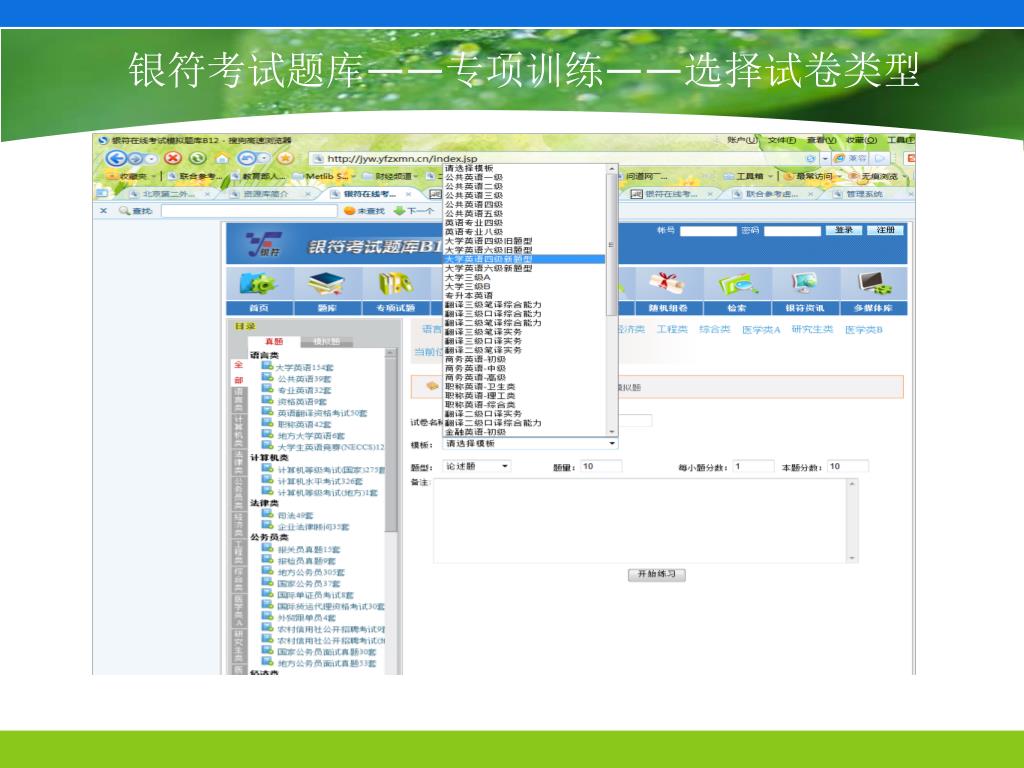Expand the 工具箱 toolbar dropdown
Viewport: 1024px width, 768px height.
[x=771, y=176]
